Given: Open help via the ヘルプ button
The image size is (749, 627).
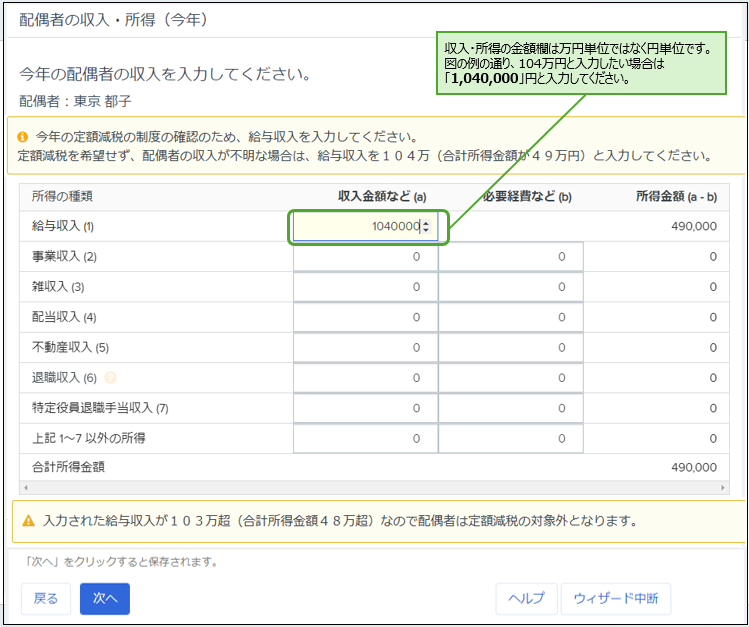Looking at the screenshot, I should tap(526, 598).
